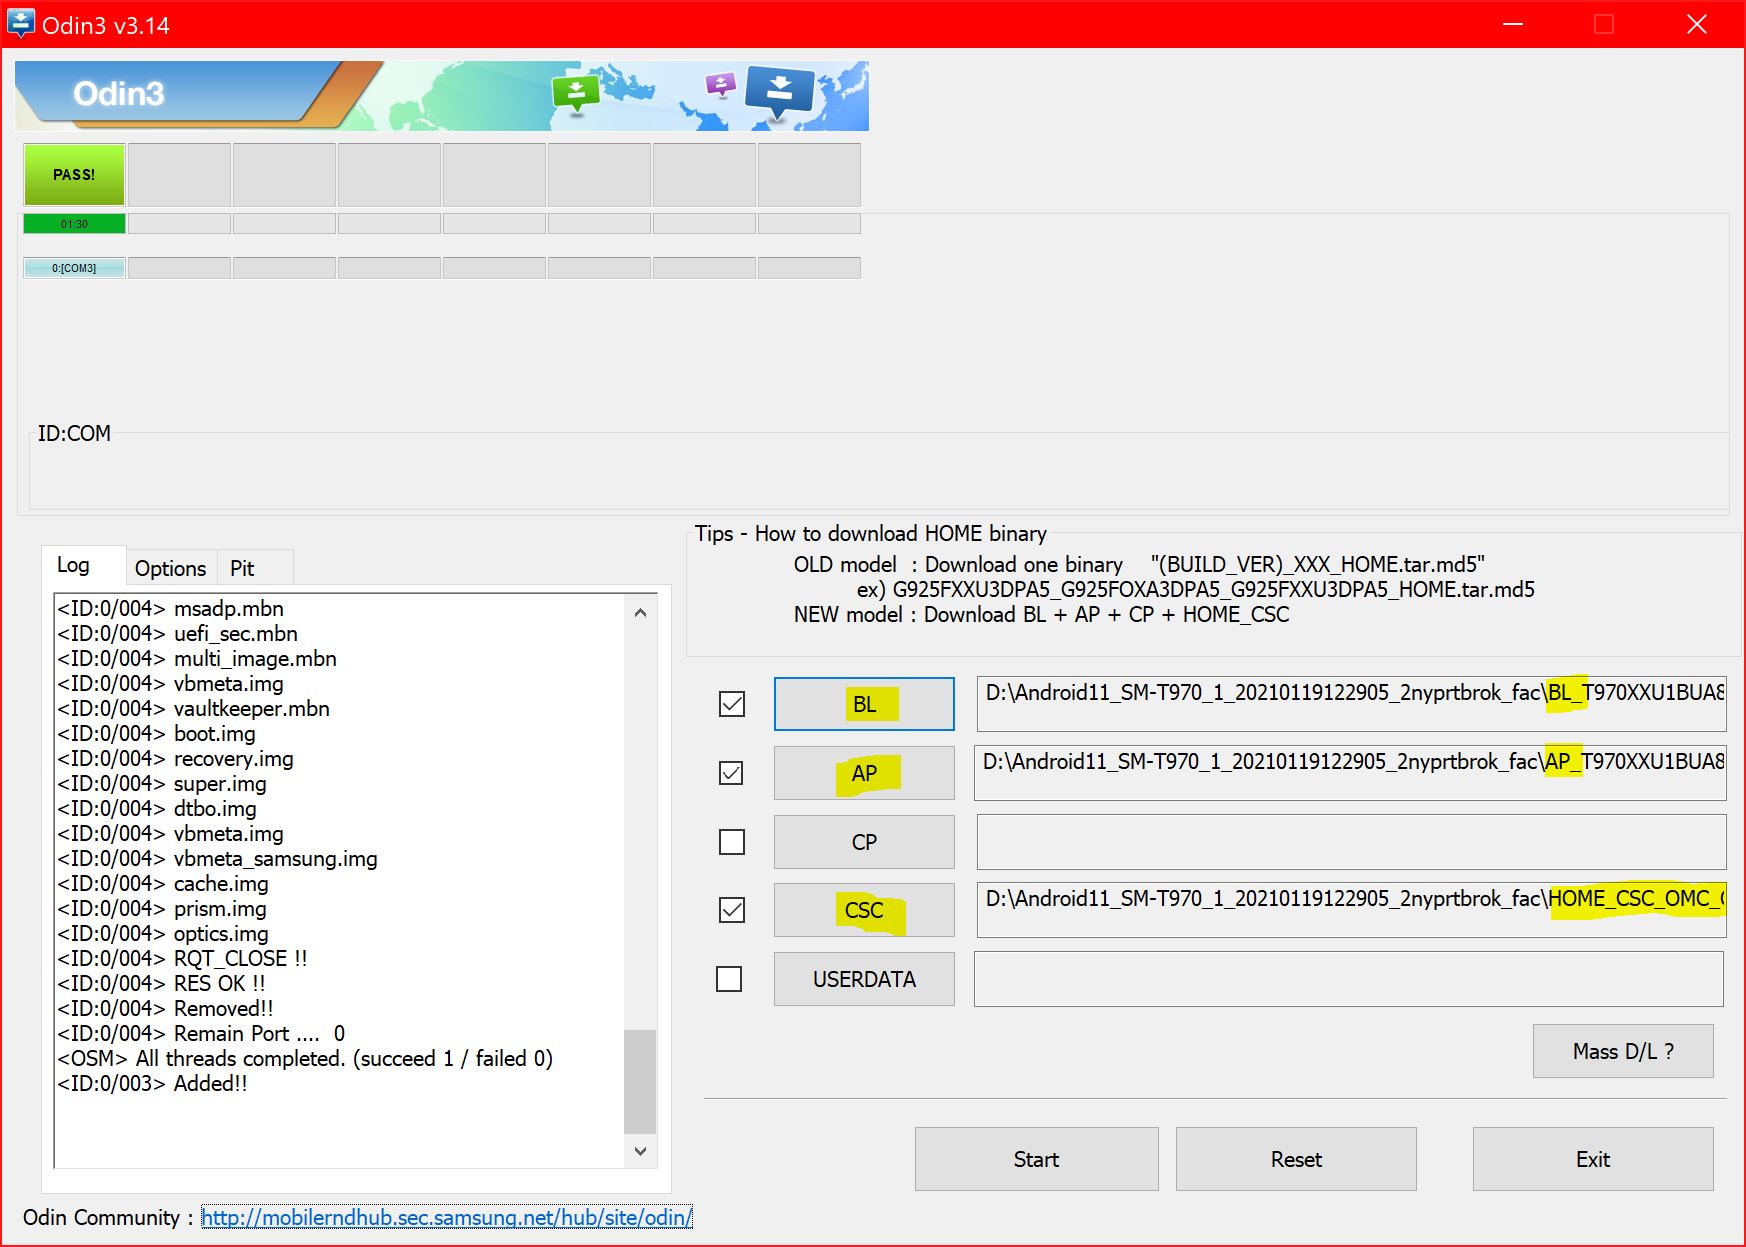Uncheck the AP file checkbox
This screenshot has width=1746, height=1247.
(x=731, y=773)
